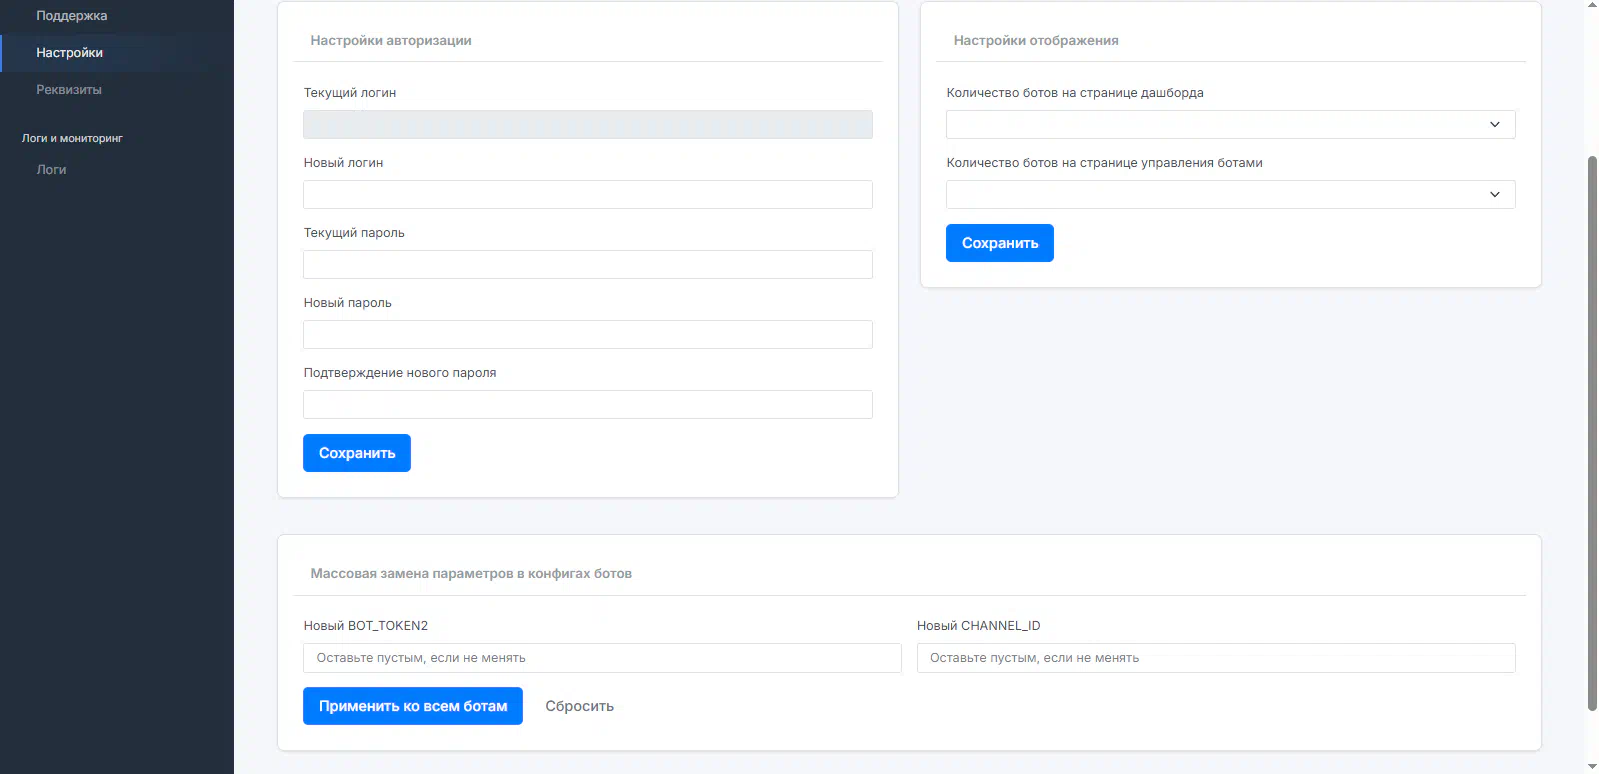
Task: Click the Подтверждение нового пароля field
Action: [587, 405]
